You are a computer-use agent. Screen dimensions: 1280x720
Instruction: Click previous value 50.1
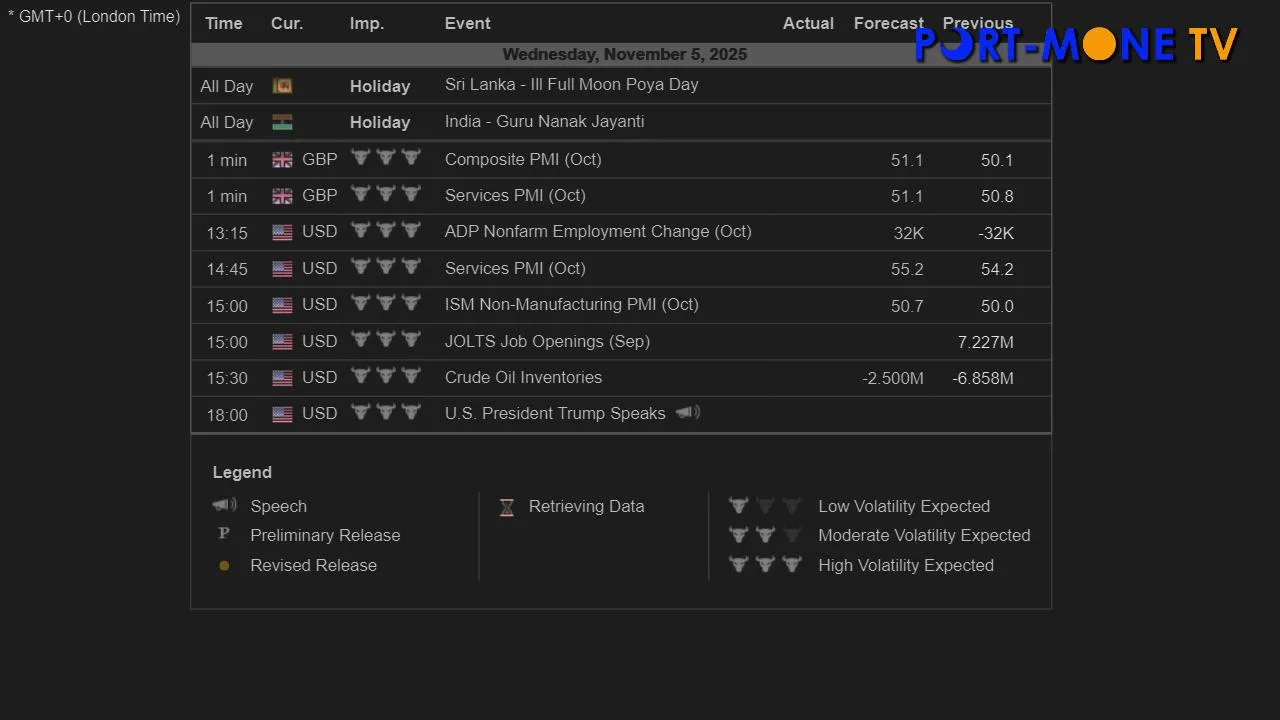click(x=997, y=160)
